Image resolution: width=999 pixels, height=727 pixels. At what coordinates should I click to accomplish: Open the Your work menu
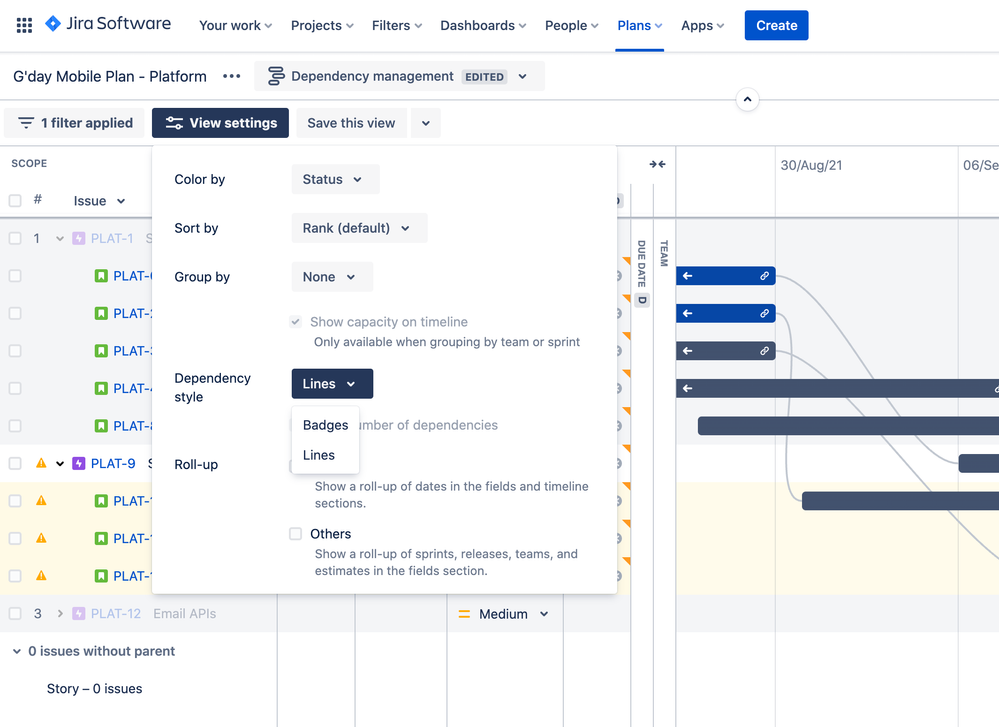click(236, 25)
